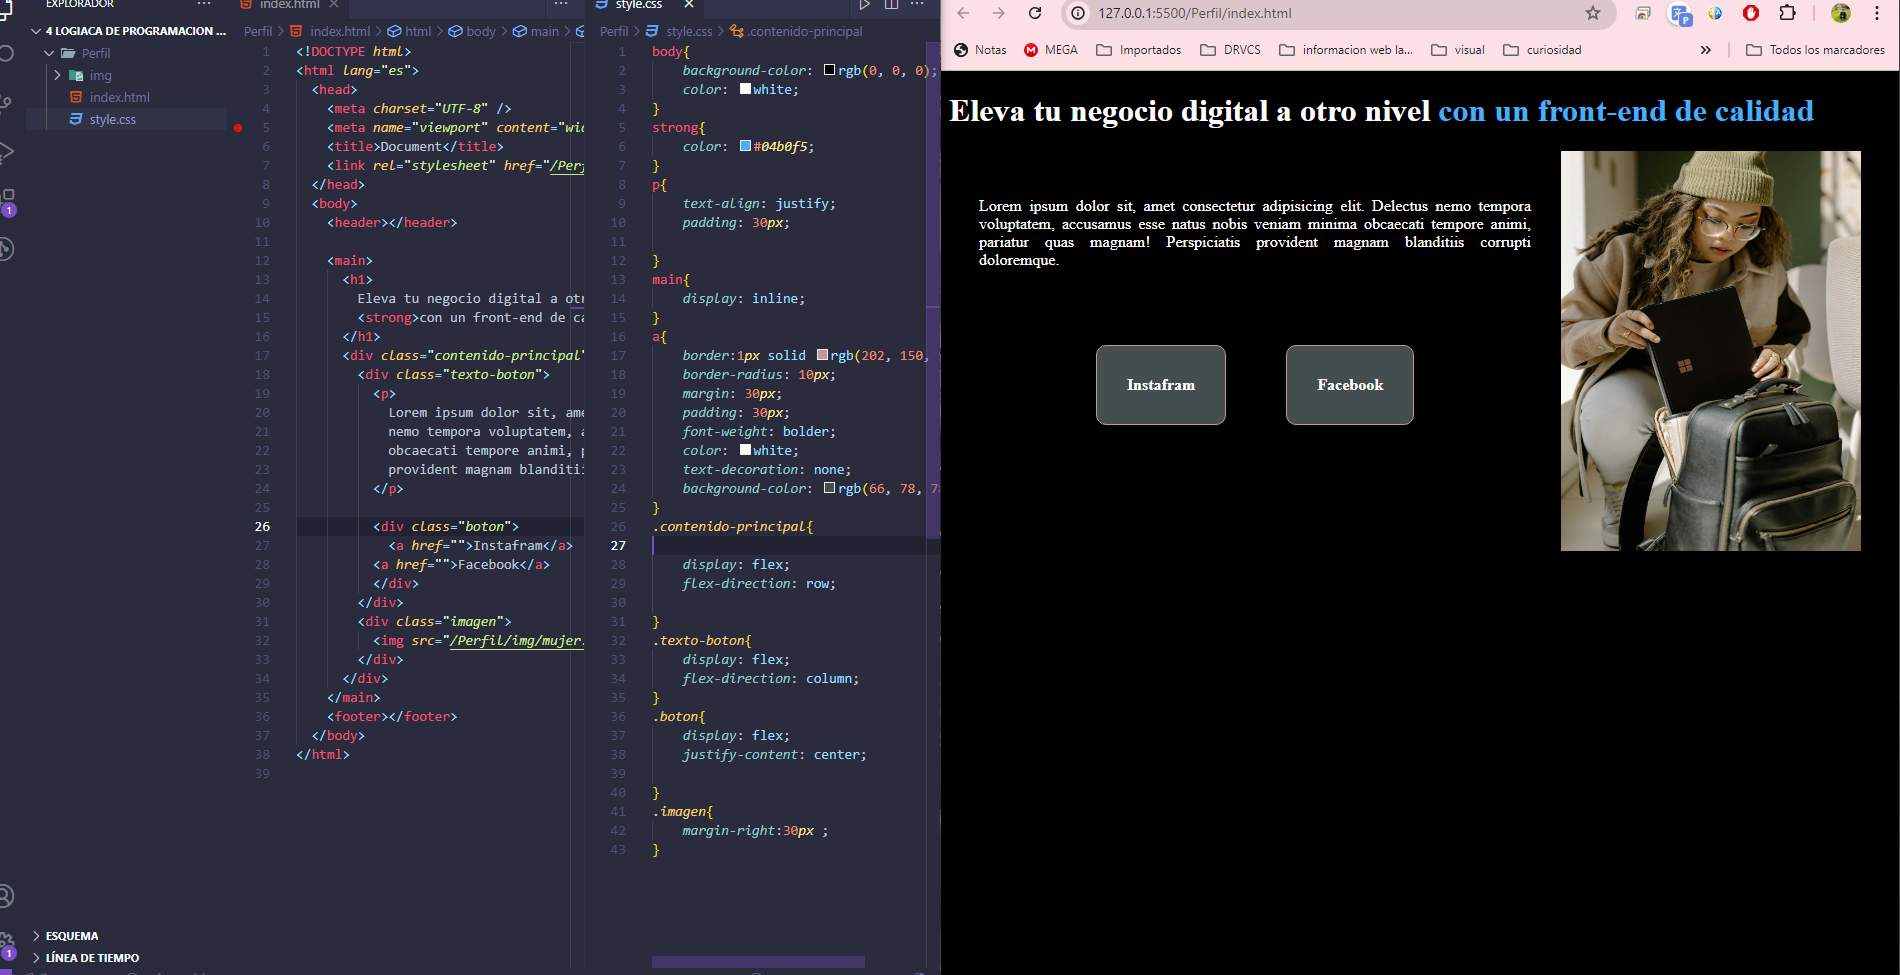Image resolution: width=1900 pixels, height=975 pixels.
Task: Select style.css in the explorer tree
Action: point(112,119)
